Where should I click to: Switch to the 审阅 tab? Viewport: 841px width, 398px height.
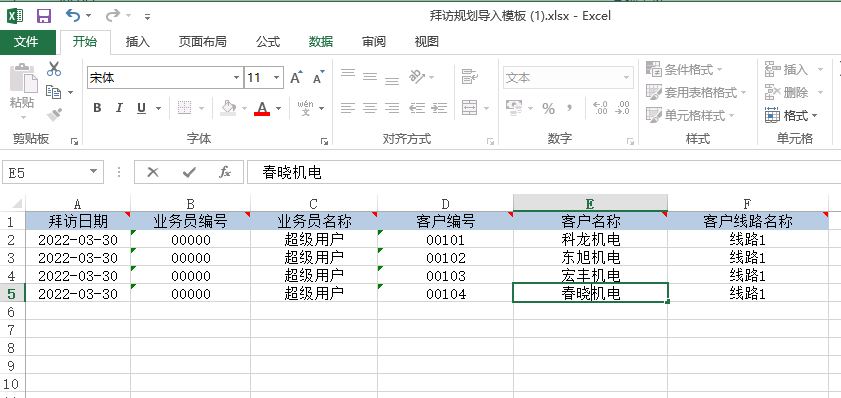click(374, 42)
